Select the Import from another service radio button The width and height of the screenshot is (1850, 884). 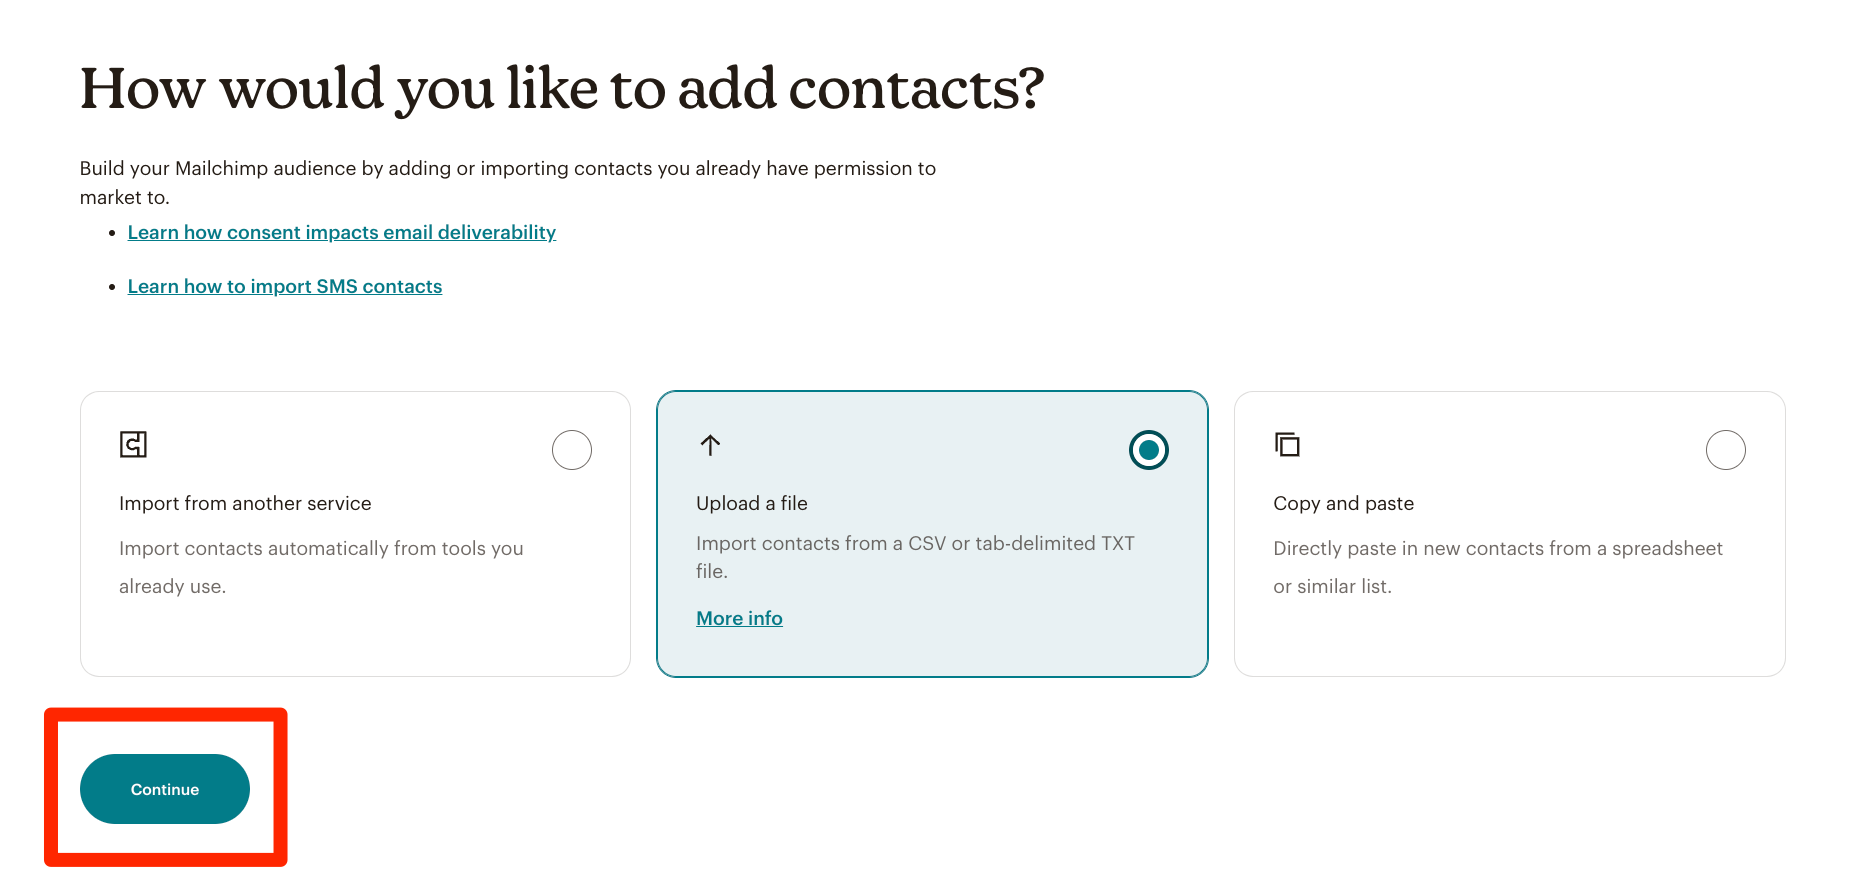click(572, 450)
